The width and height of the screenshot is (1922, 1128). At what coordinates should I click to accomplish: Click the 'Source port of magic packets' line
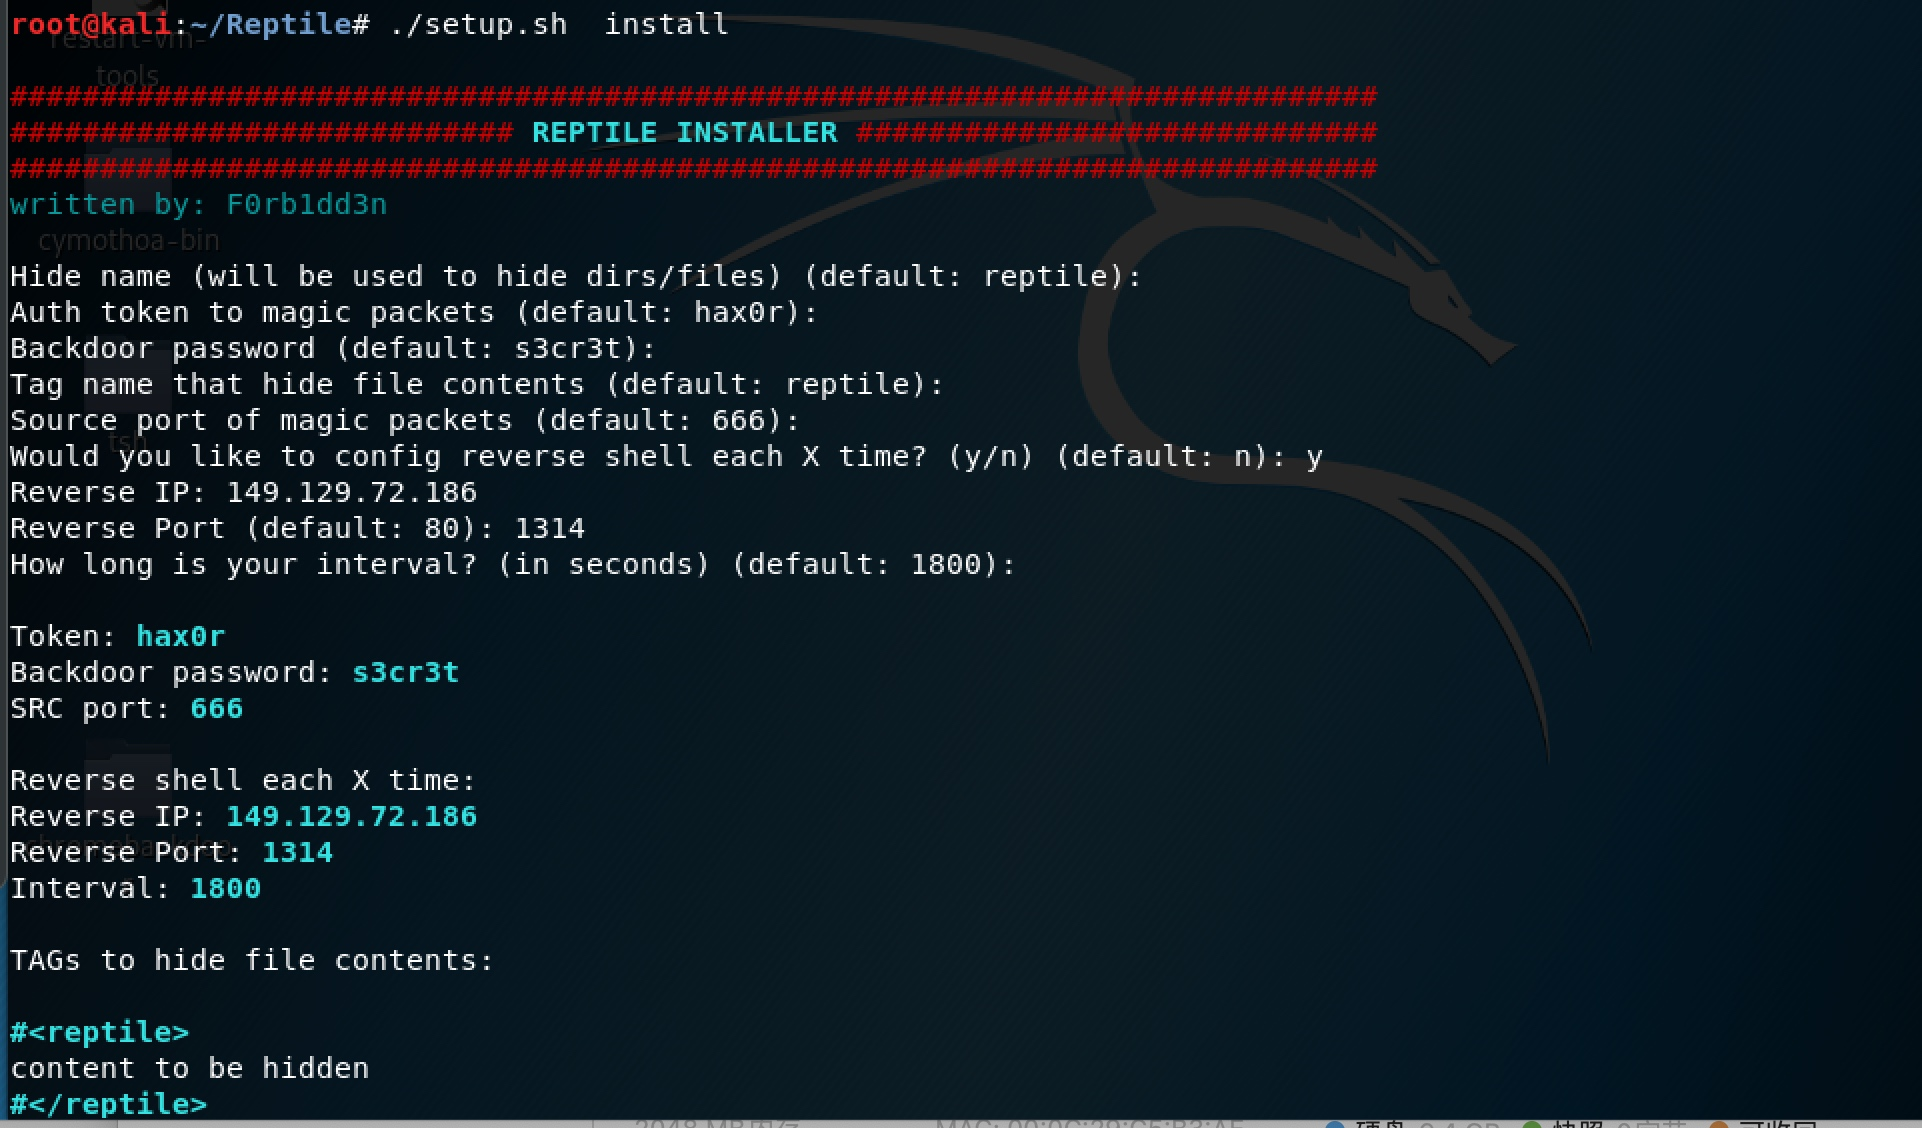tap(404, 420)
